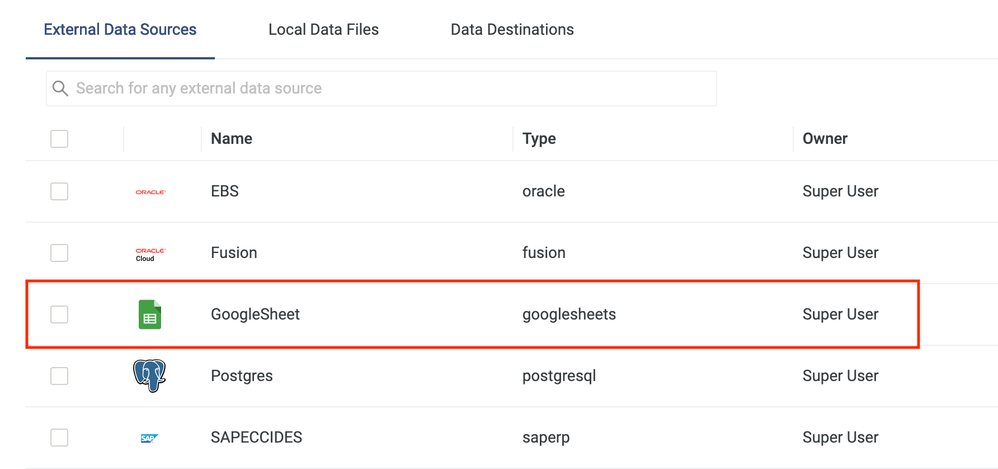Click the Oracle Cloud icon for Fusion

coord(150,254)
